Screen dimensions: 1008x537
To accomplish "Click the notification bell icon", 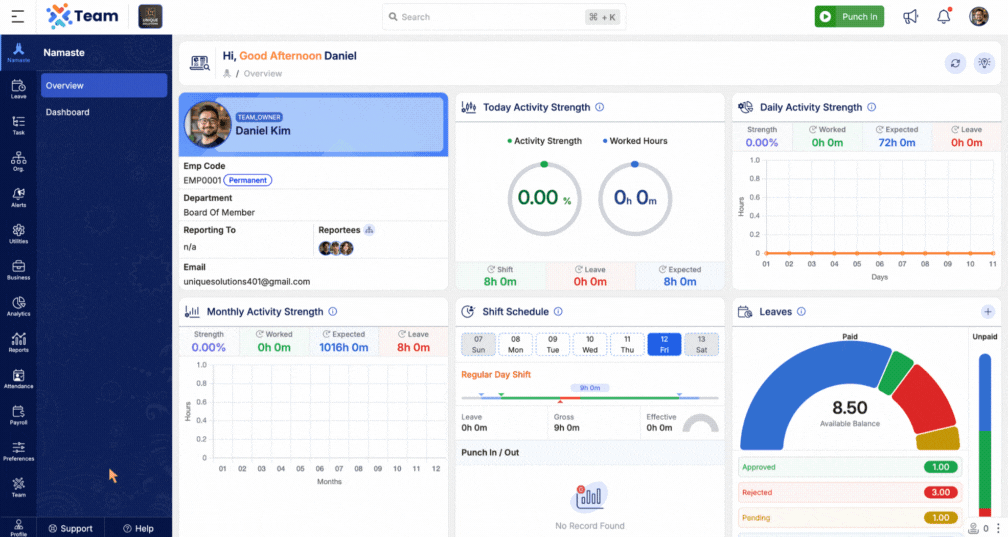I will 943,16.
